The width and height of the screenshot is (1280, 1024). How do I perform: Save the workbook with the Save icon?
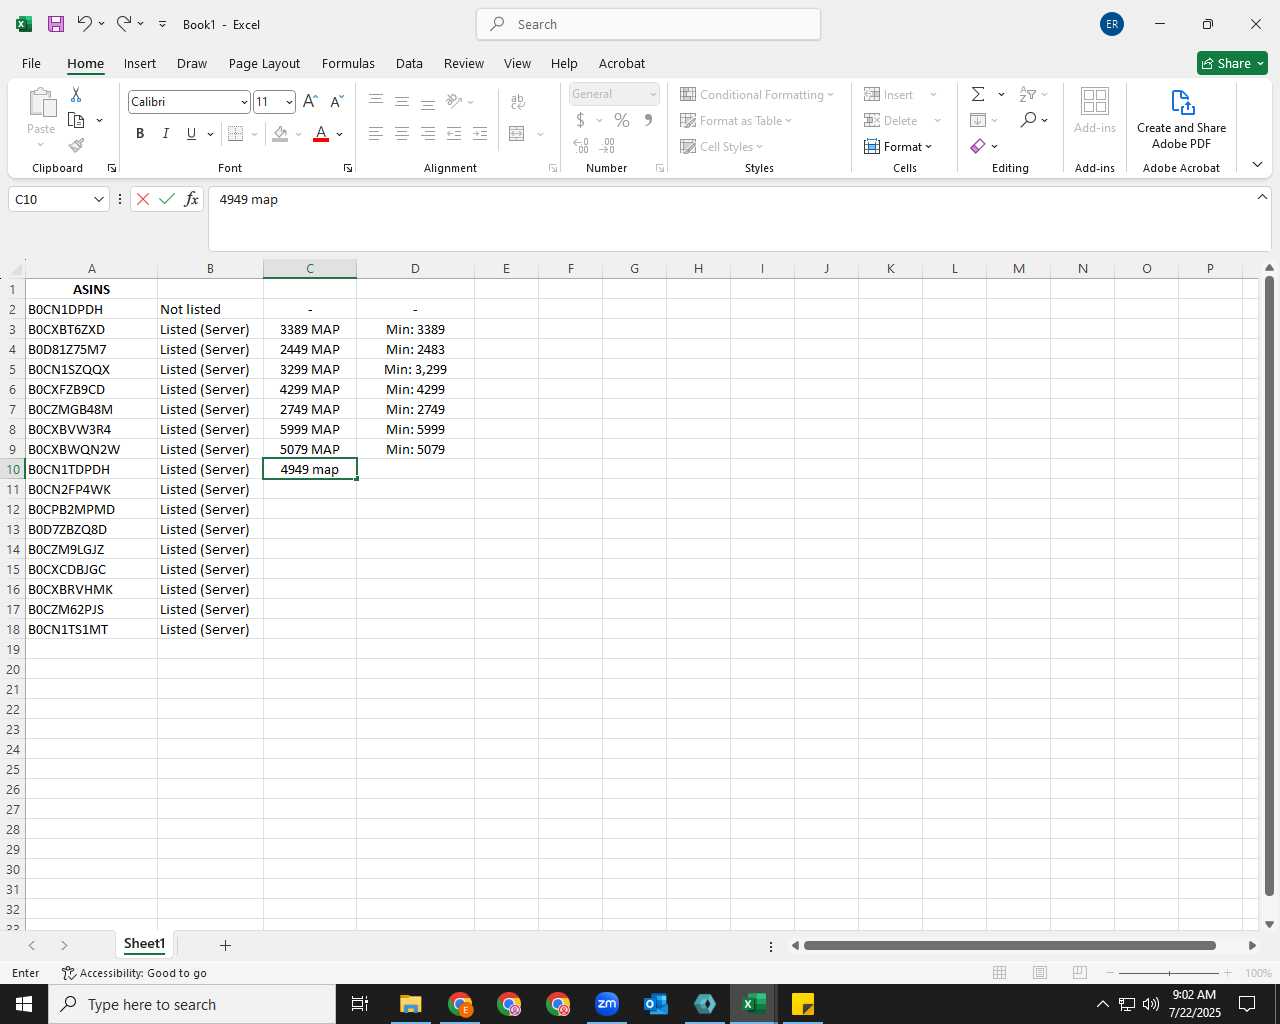tap(56, 24)
